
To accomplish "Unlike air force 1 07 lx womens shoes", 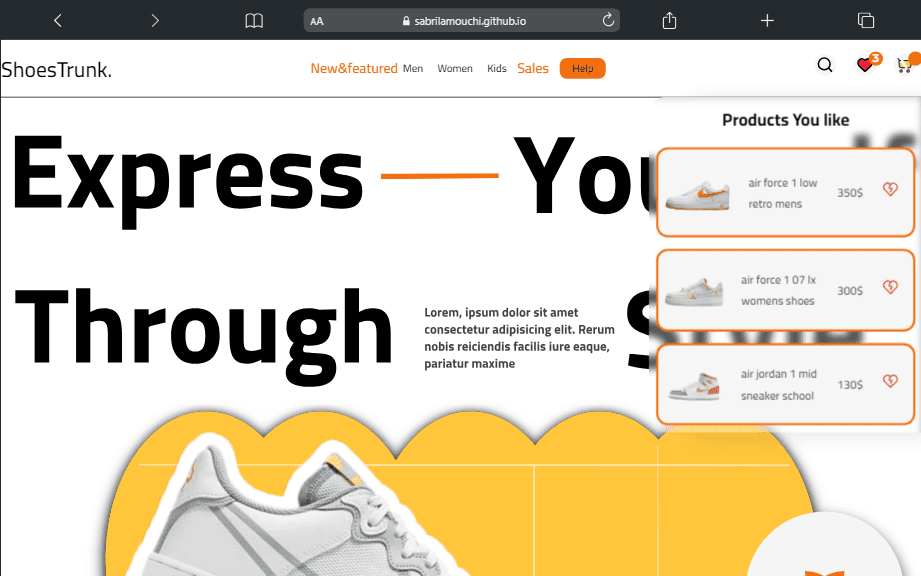I will 890,287.
